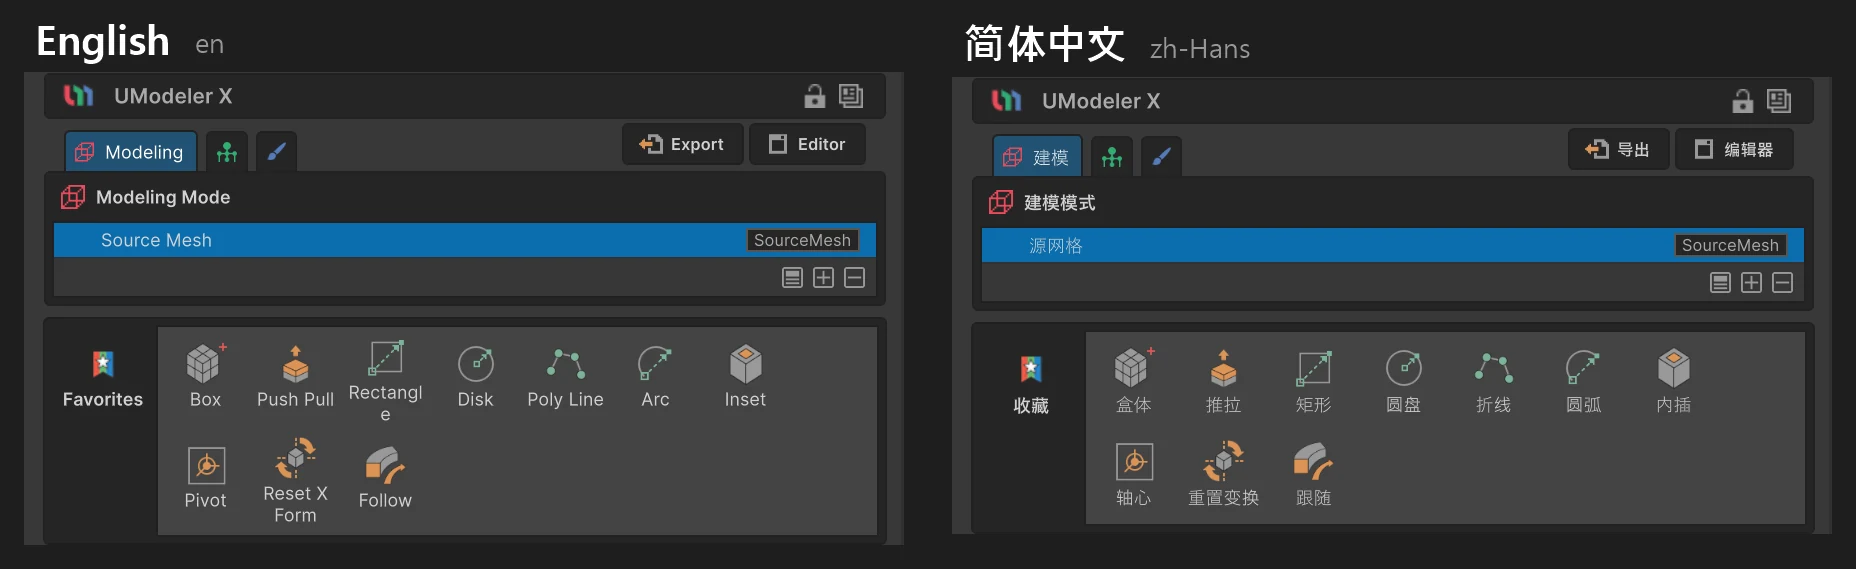This screenshot has width=1856, height=569.
Task: Select the 内插 tool in the Chinese panel
Action: coord(1673,380)
